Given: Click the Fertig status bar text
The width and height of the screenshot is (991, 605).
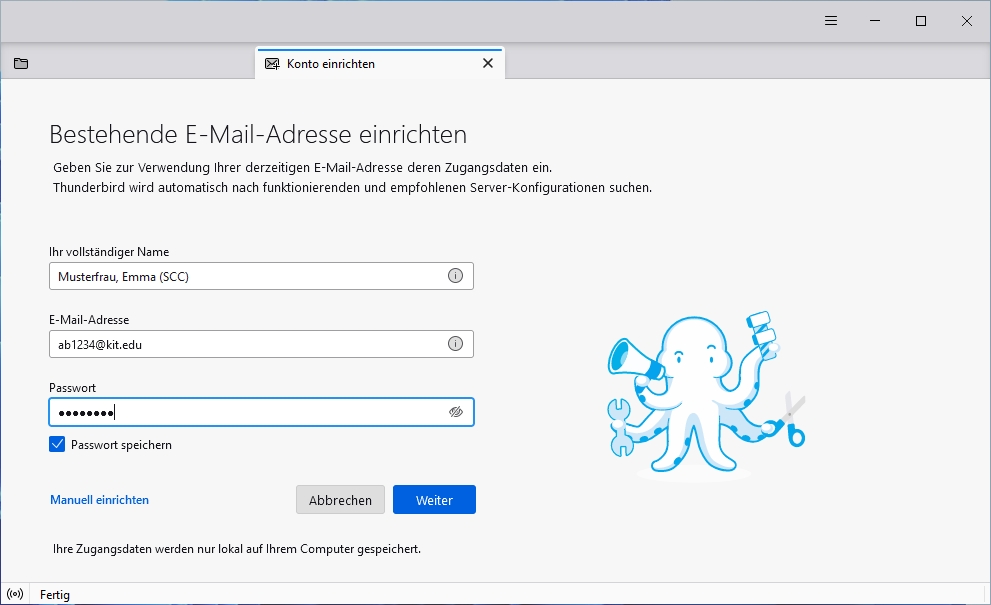Looking at the screenshot, I should coord(55,595).
